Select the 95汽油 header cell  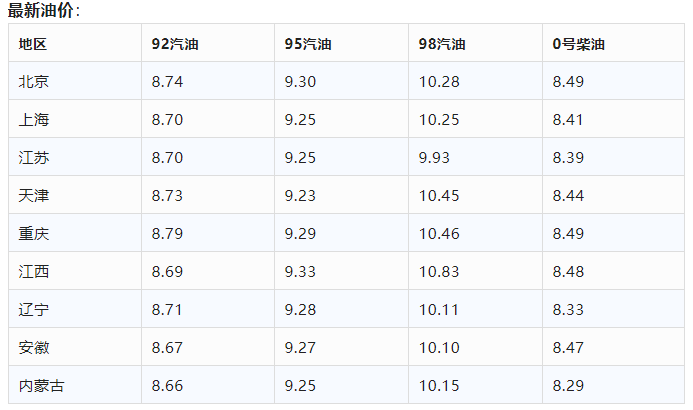308,44
